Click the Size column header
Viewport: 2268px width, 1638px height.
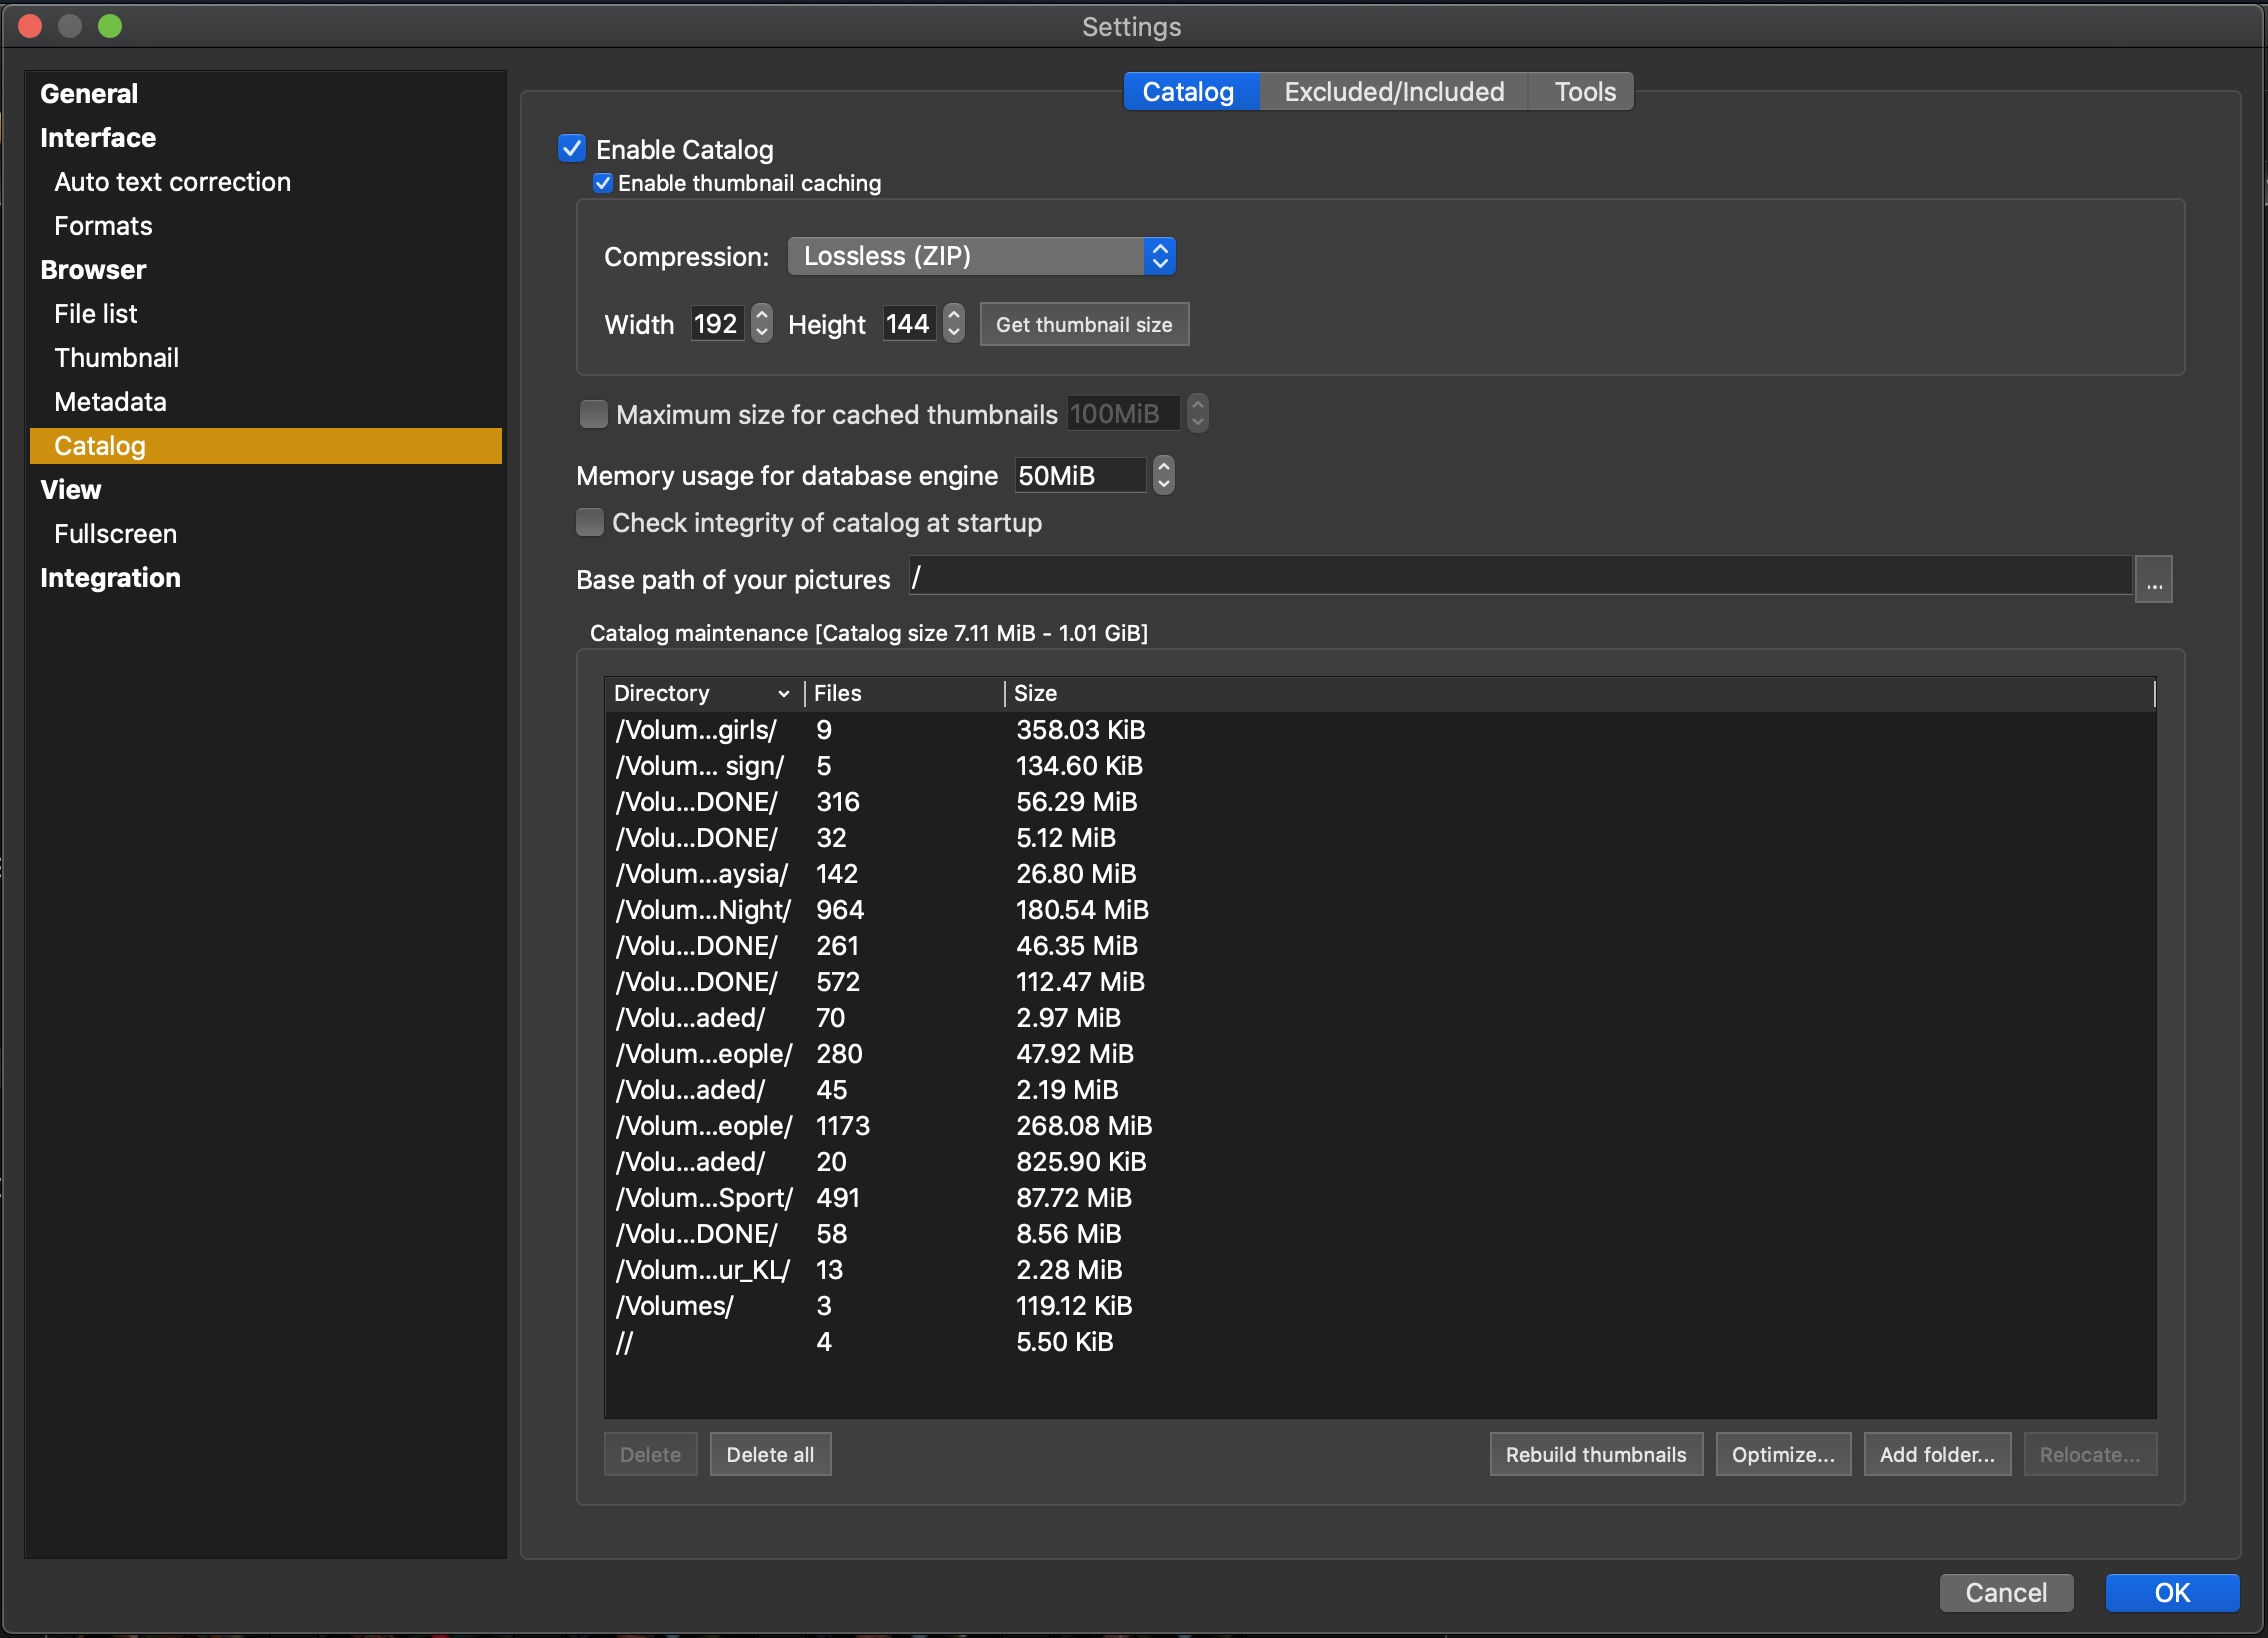(1035, 693)
